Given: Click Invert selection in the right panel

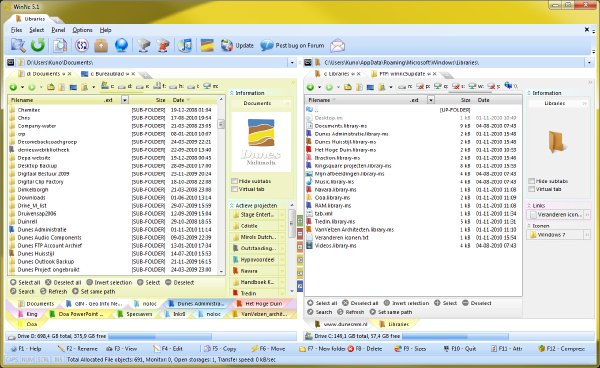Looking at the screenshot, I should click(406, 303).
